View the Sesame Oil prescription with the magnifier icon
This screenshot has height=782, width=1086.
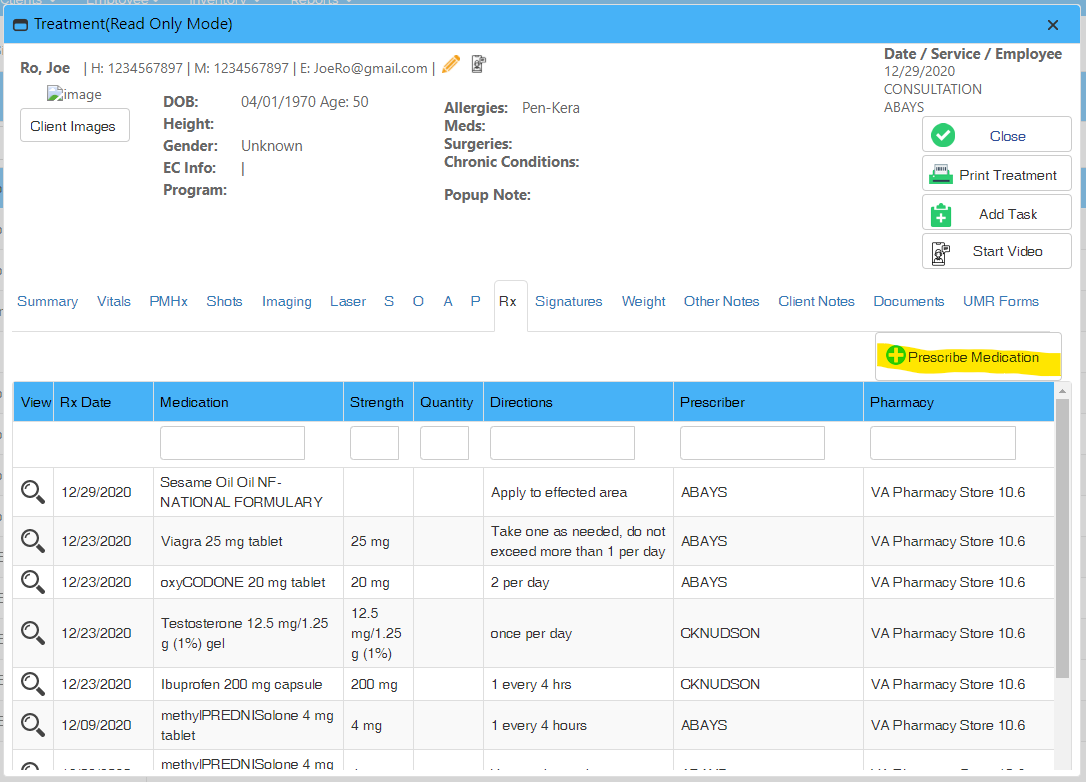pyautogui.click(x=33, y=492)
